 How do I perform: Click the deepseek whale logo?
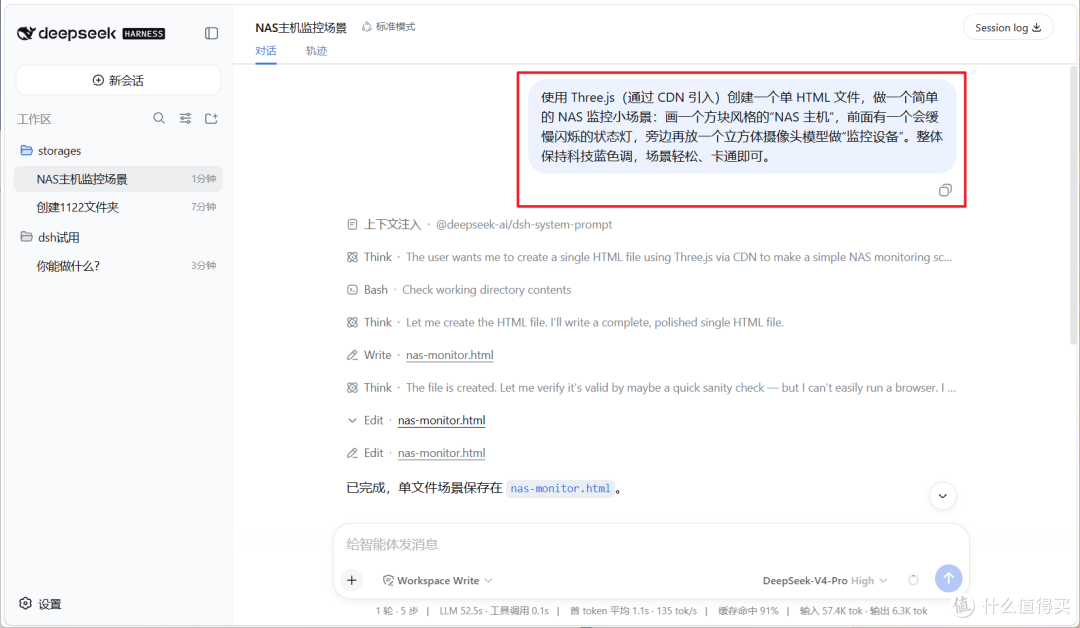click(25, 33)
